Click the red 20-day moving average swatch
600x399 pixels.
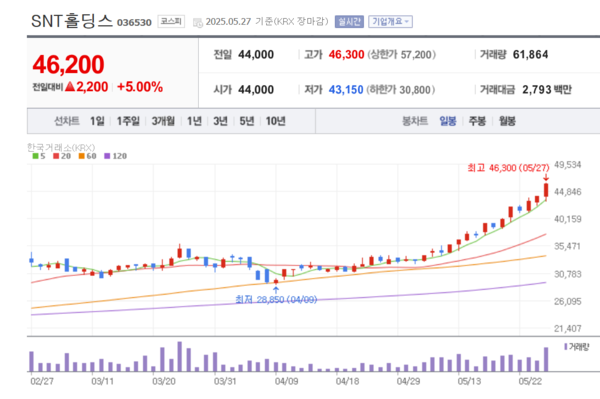click(56, 156)
